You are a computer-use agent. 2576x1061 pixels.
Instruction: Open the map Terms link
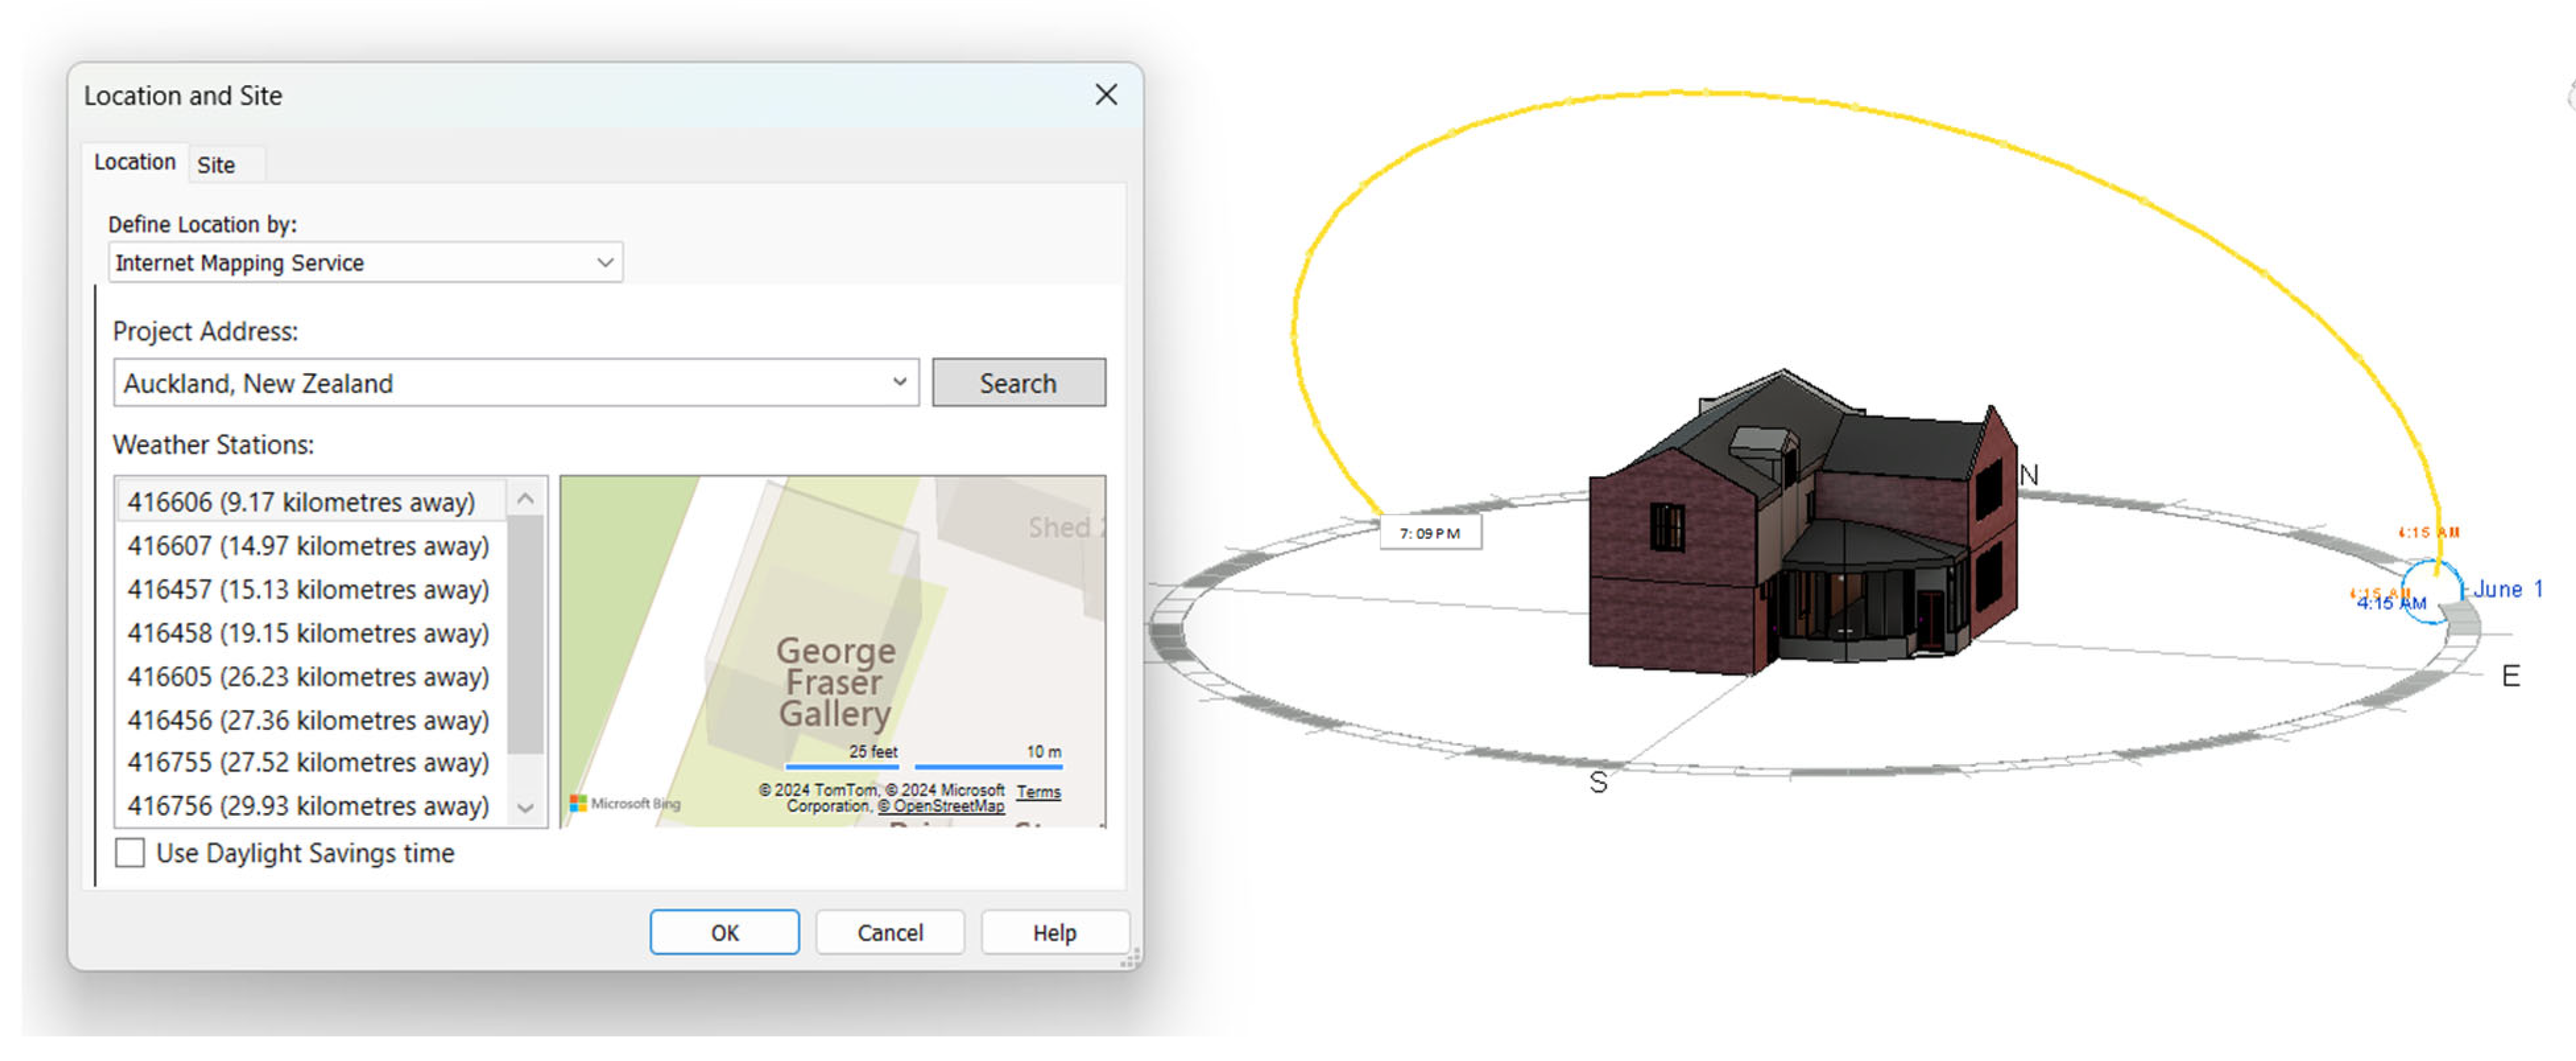coord(1038,792)
